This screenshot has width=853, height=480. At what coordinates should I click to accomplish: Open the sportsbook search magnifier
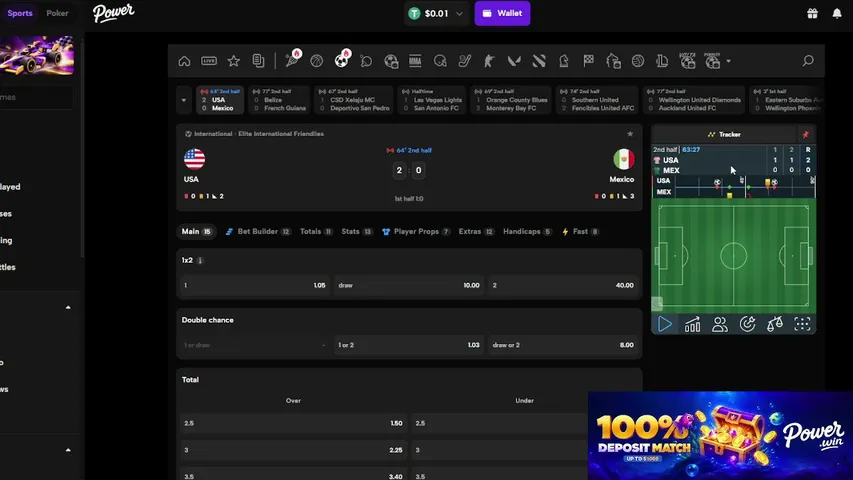808,61
